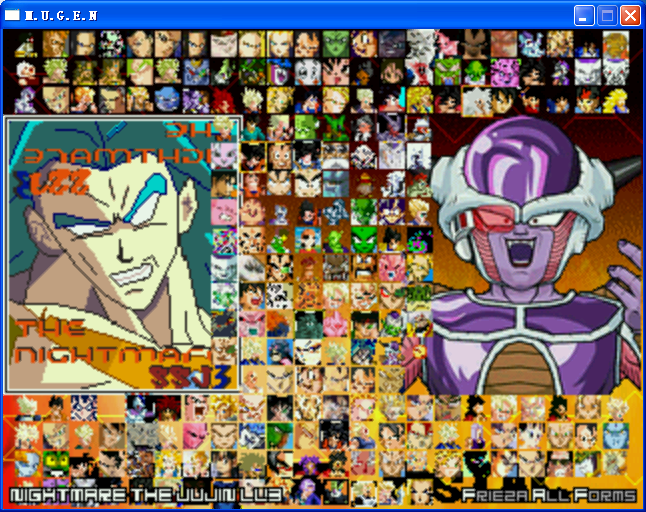Pick the green big-eyed creature icon at bottom left

point(56,464)
